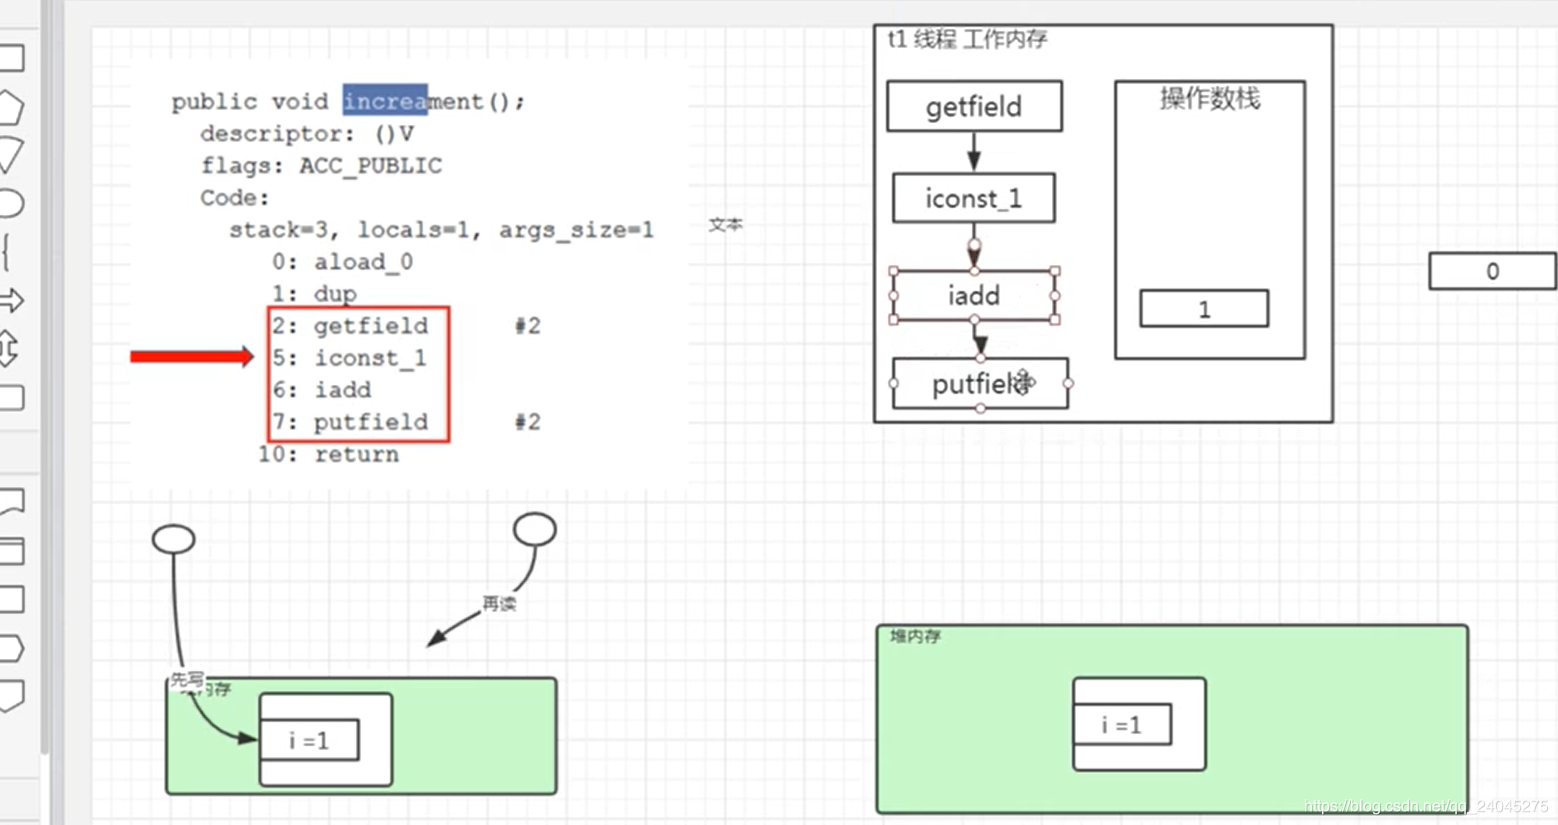
Task: Click the 堆内存 label of right green box
Action: coord(915,636)
